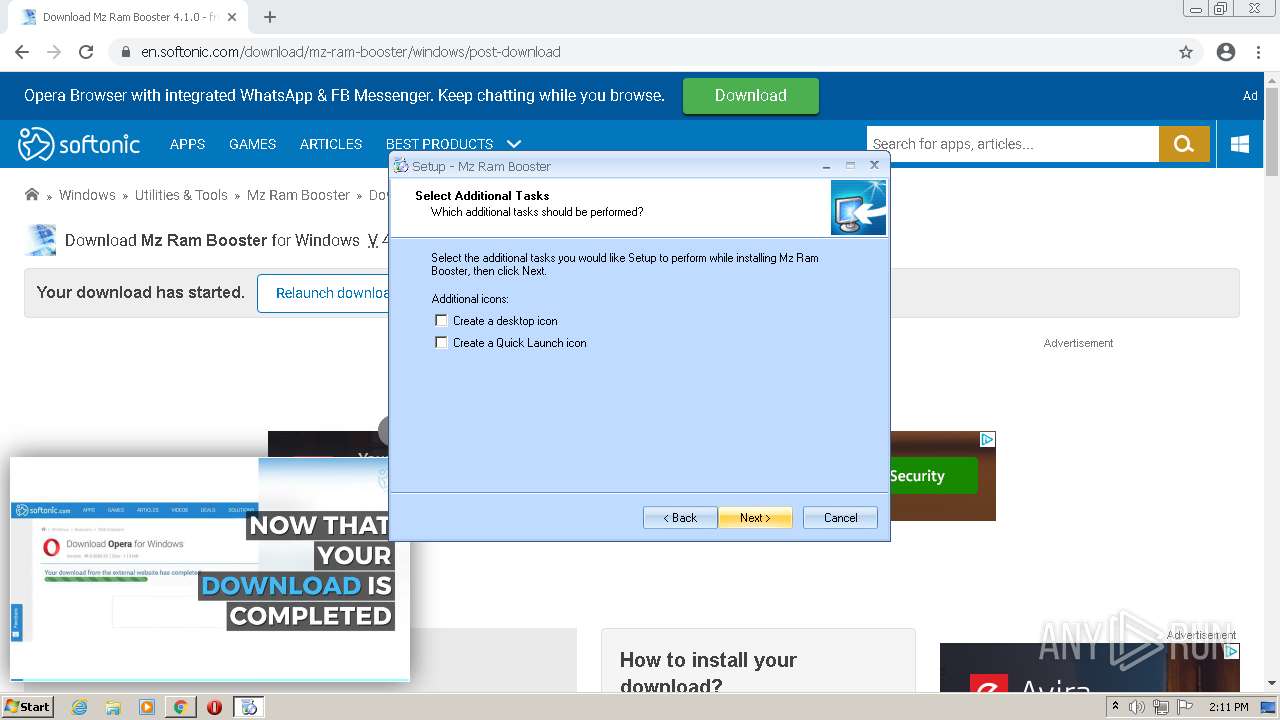Click the video thumbnail about completed download

click(x=210, y=570)
